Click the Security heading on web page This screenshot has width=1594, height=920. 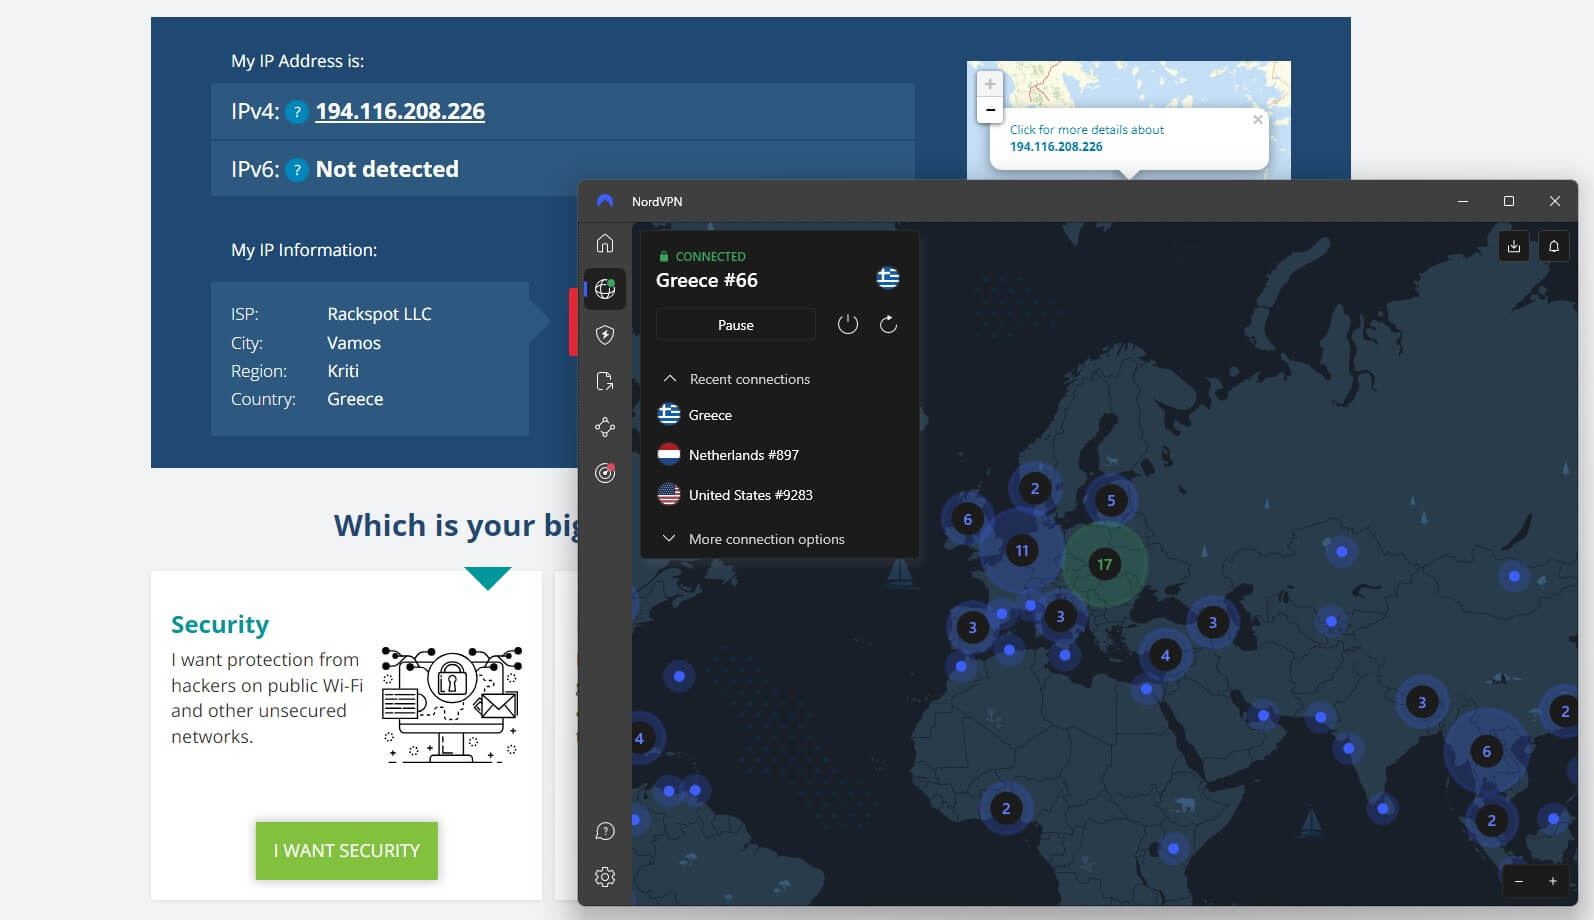(x=220, y=624)
